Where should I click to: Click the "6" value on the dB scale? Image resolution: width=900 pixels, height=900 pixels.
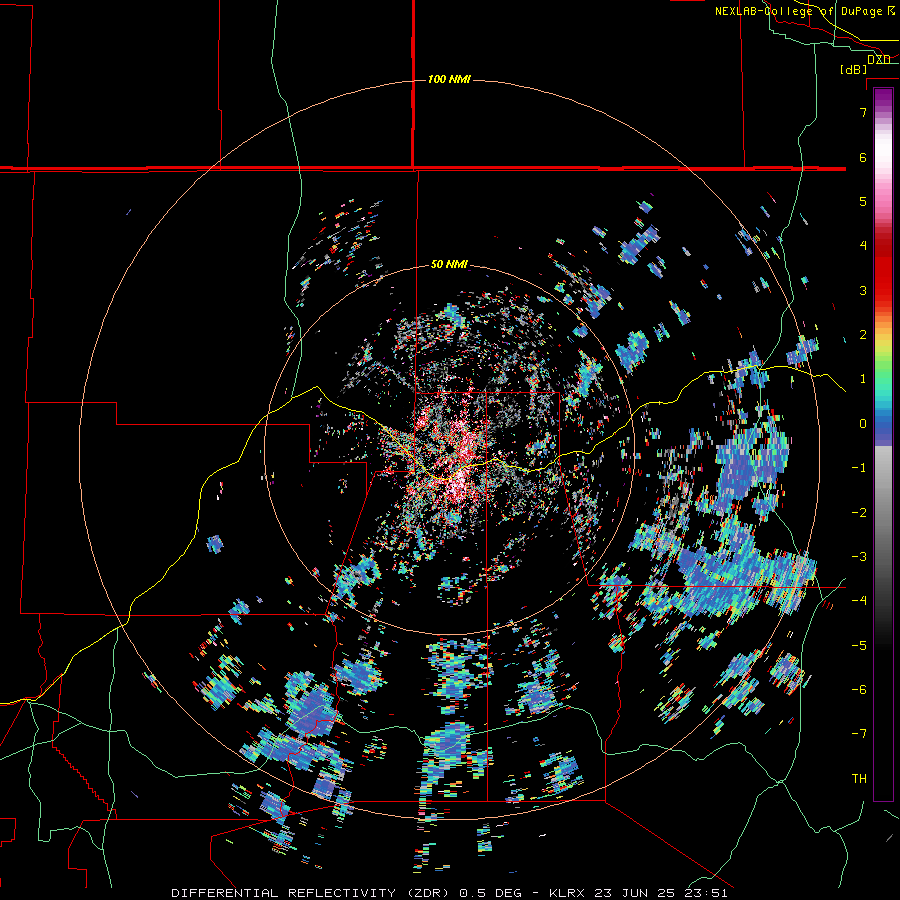point(863,157)
